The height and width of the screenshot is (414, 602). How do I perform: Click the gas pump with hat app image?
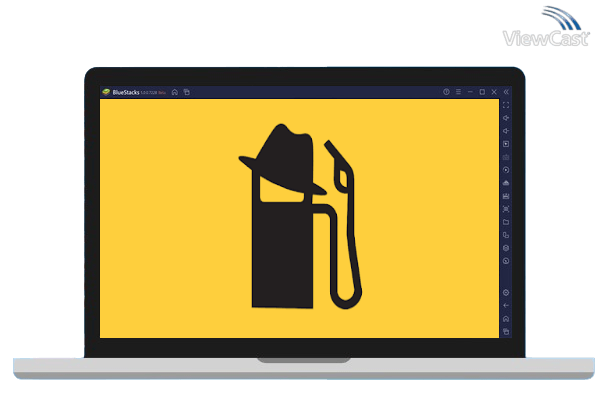coord(300,217)
